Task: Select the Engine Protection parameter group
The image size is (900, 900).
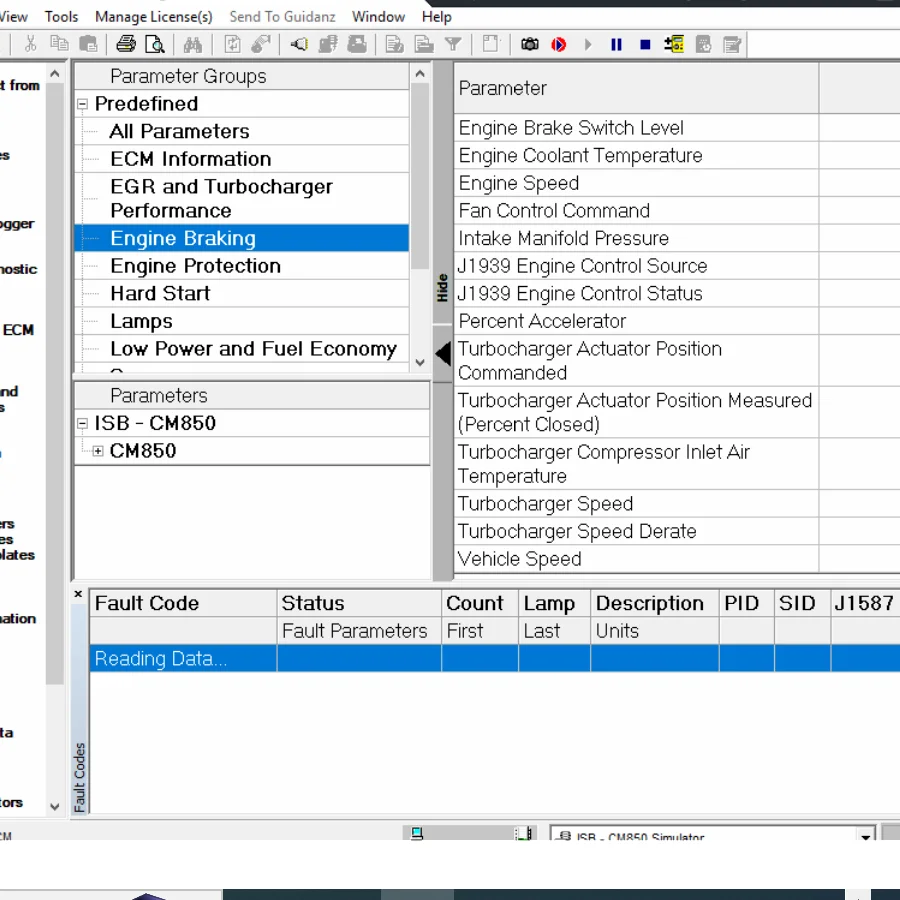Action: click(x=195, y=266)
